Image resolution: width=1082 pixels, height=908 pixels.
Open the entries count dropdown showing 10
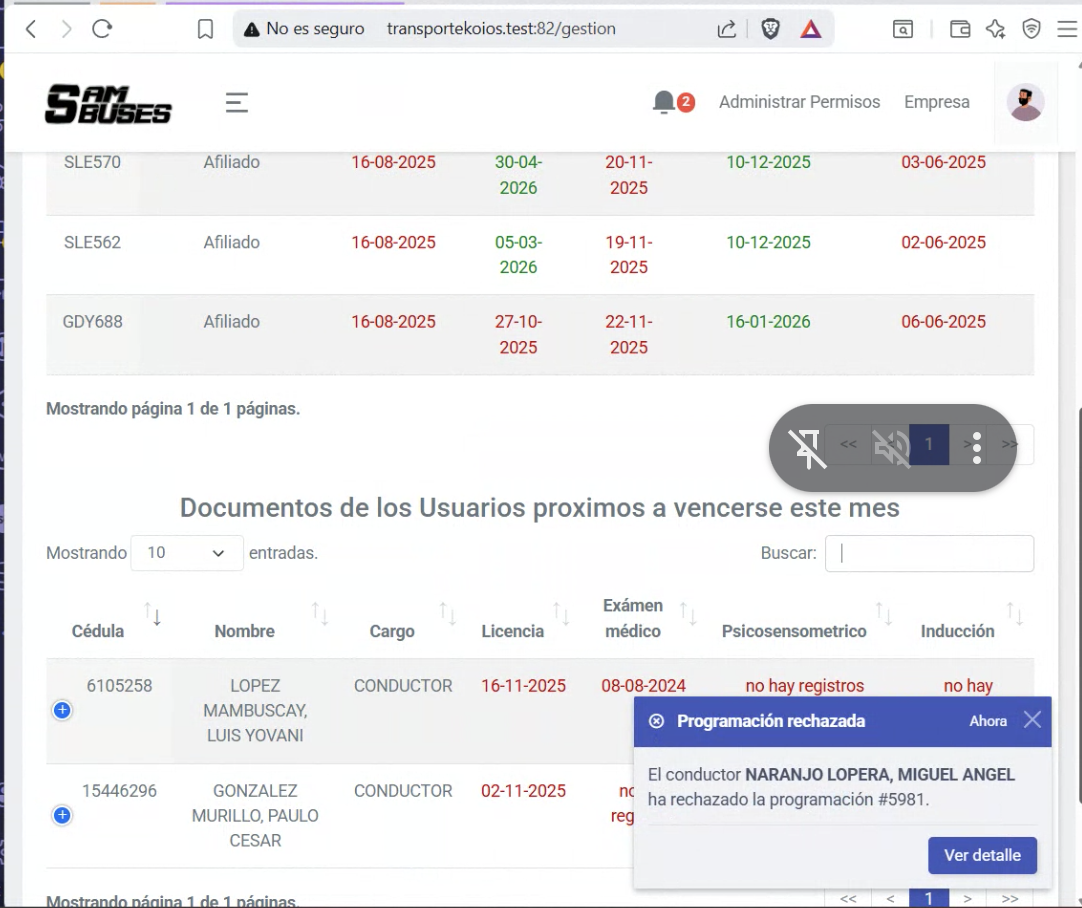click(x=187, y=553)
